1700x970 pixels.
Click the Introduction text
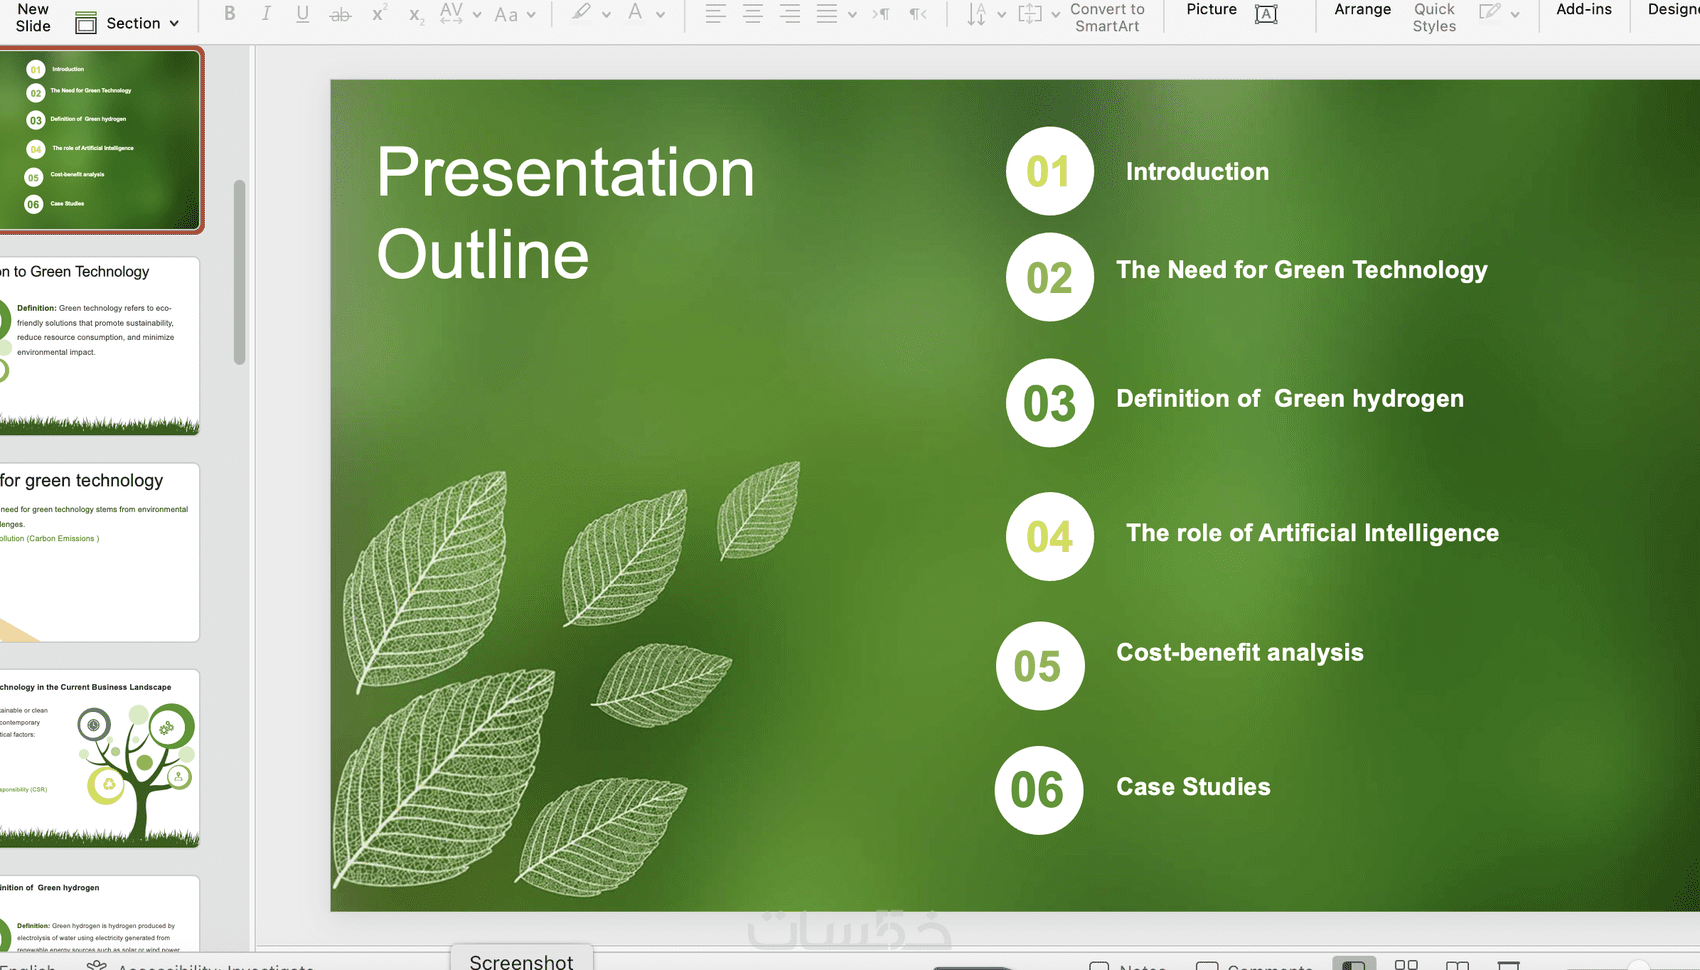[1197, 172]
